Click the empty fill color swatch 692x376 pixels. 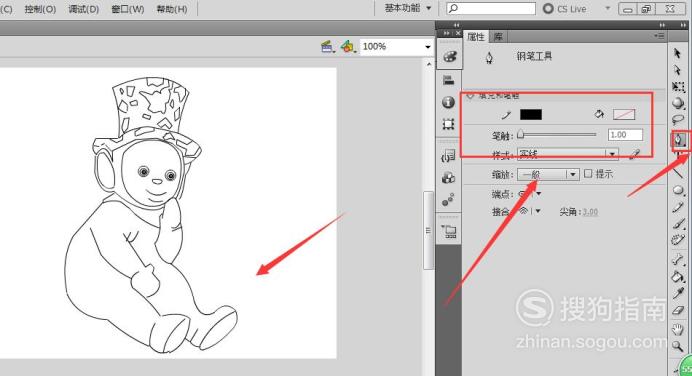point(624,115)
